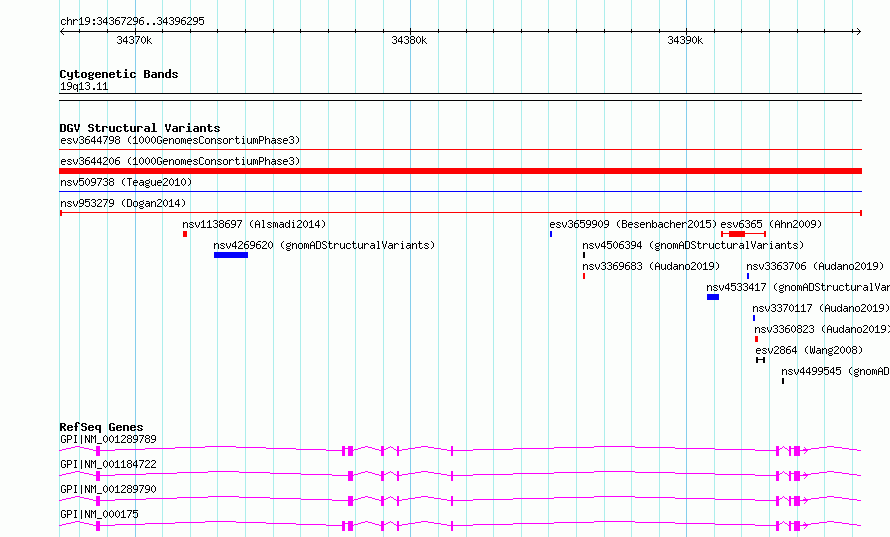Click the nsv953279 (Dogan2014) label
This screenshot has width=890, height=537.
pyautogui.click(x=123, y=203)
